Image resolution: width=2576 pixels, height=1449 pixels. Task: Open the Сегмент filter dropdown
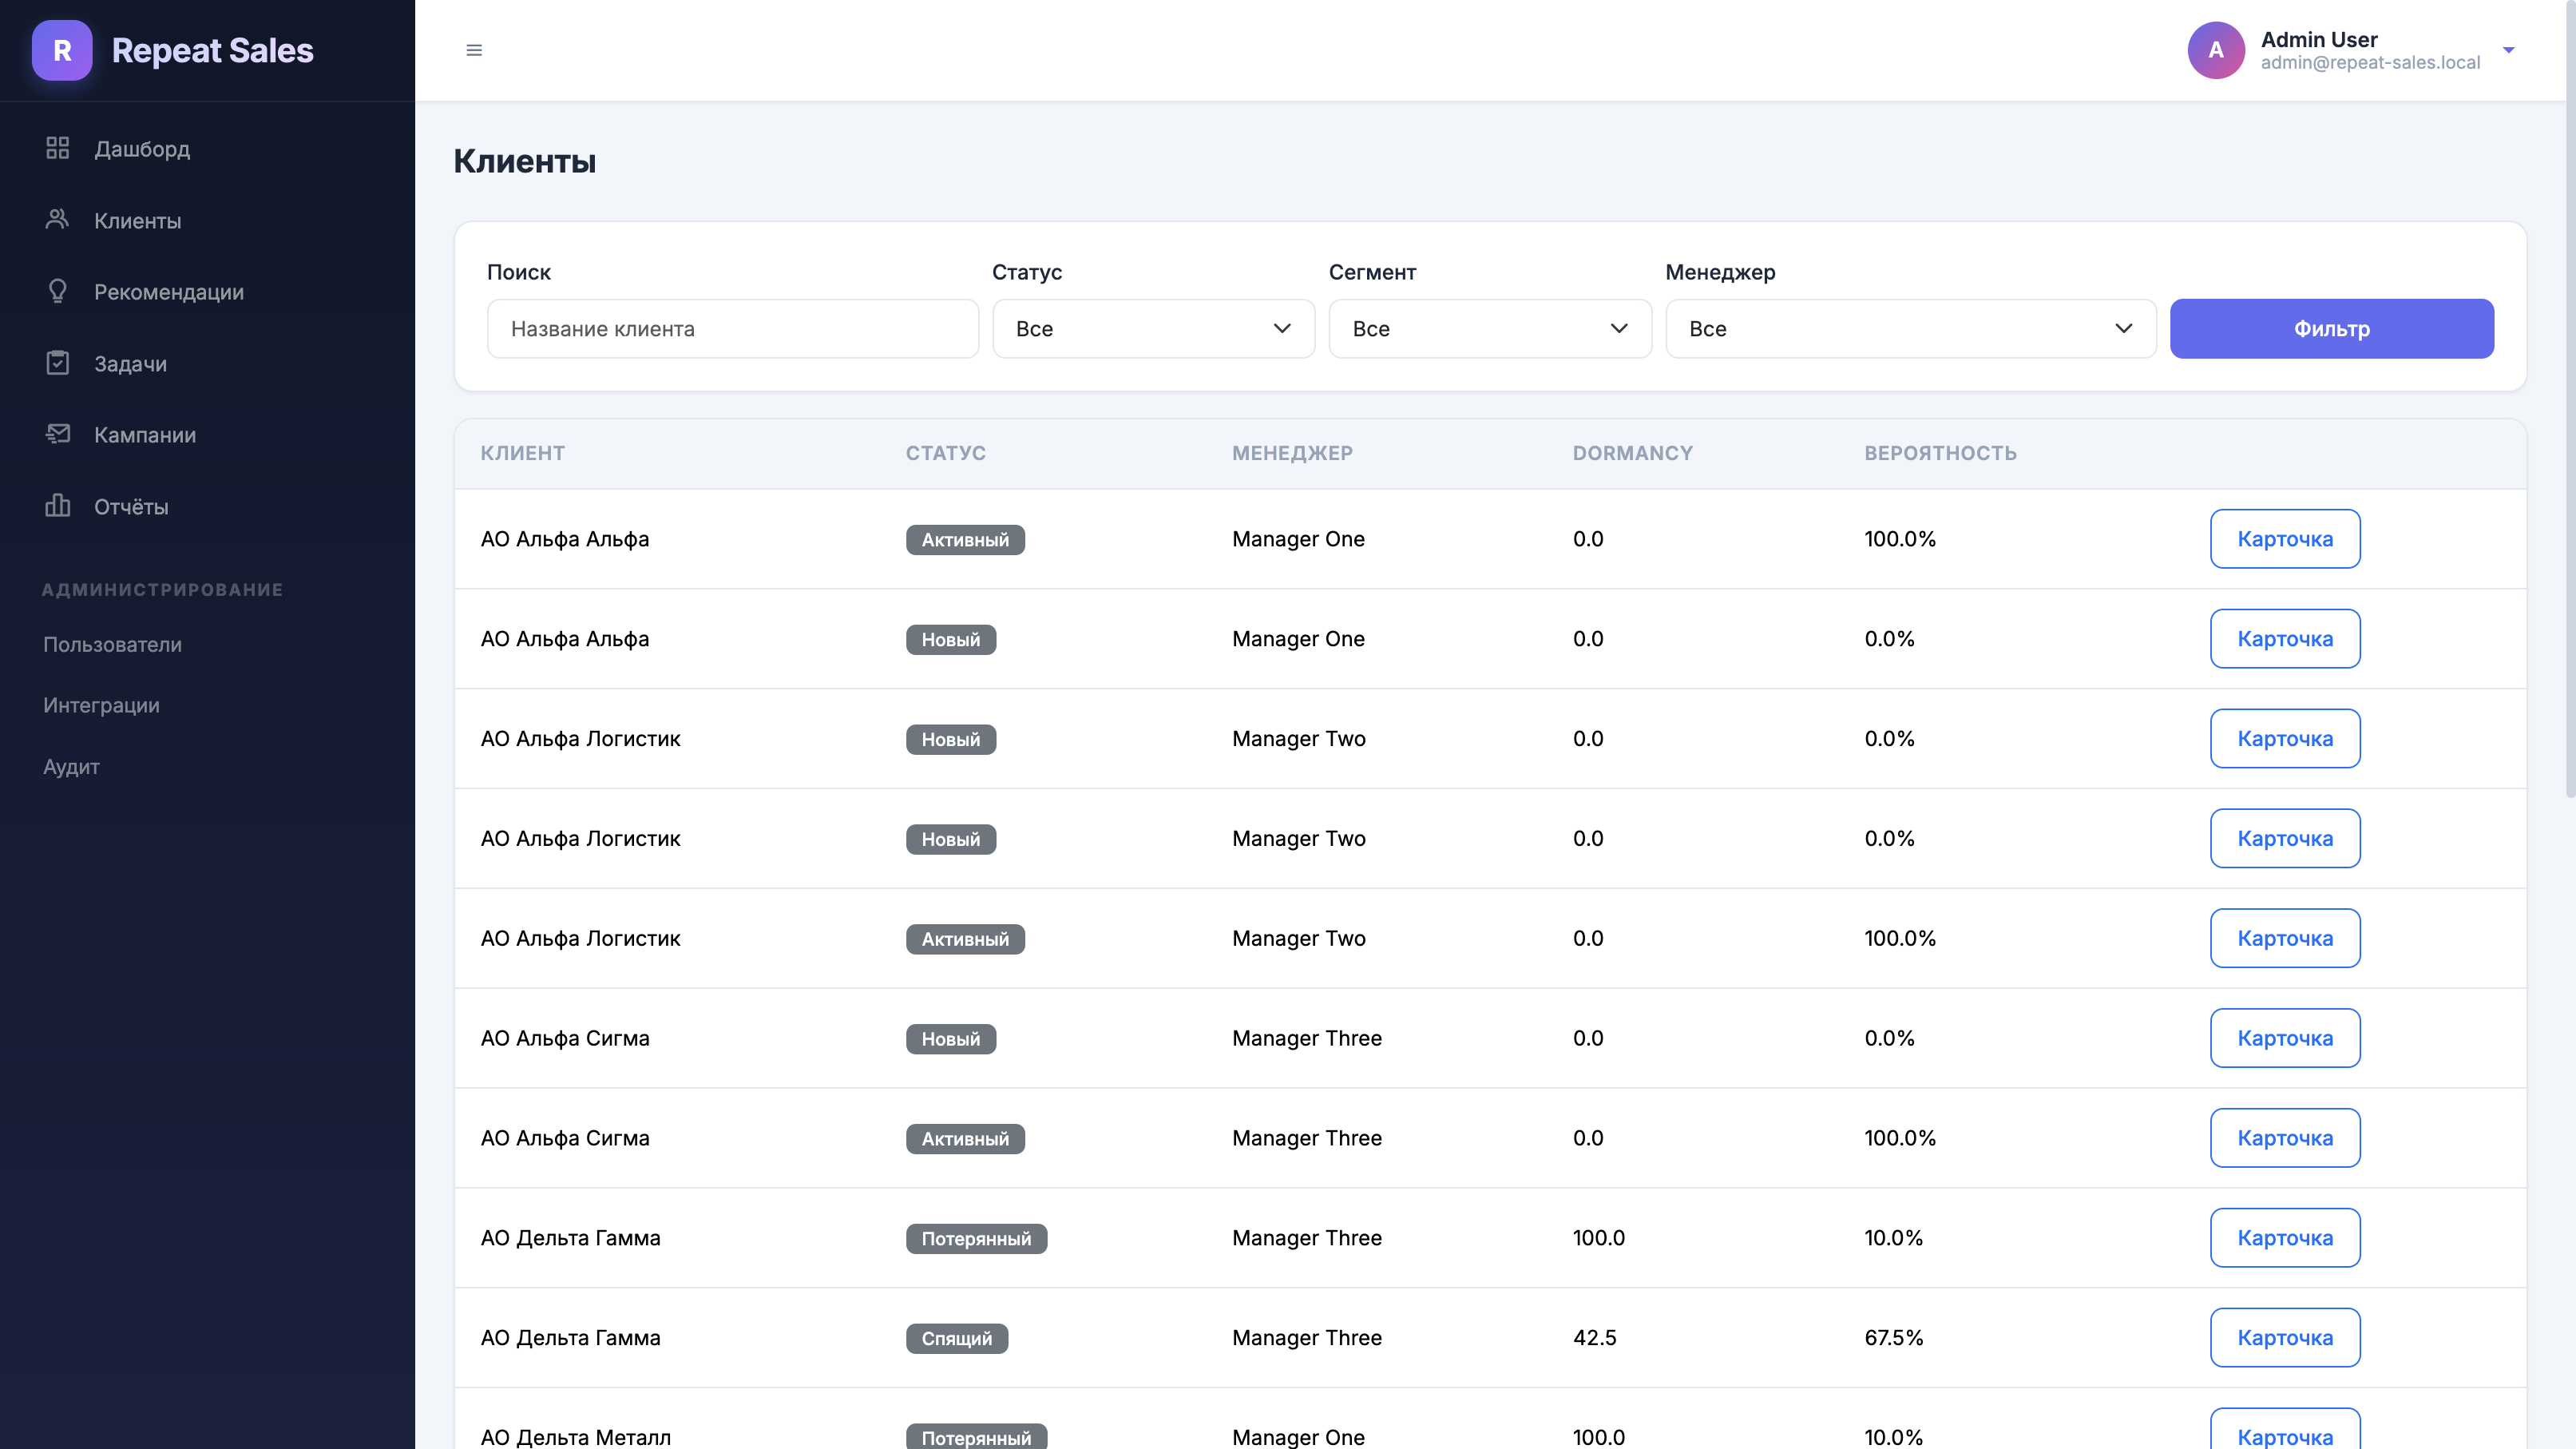1490,328
